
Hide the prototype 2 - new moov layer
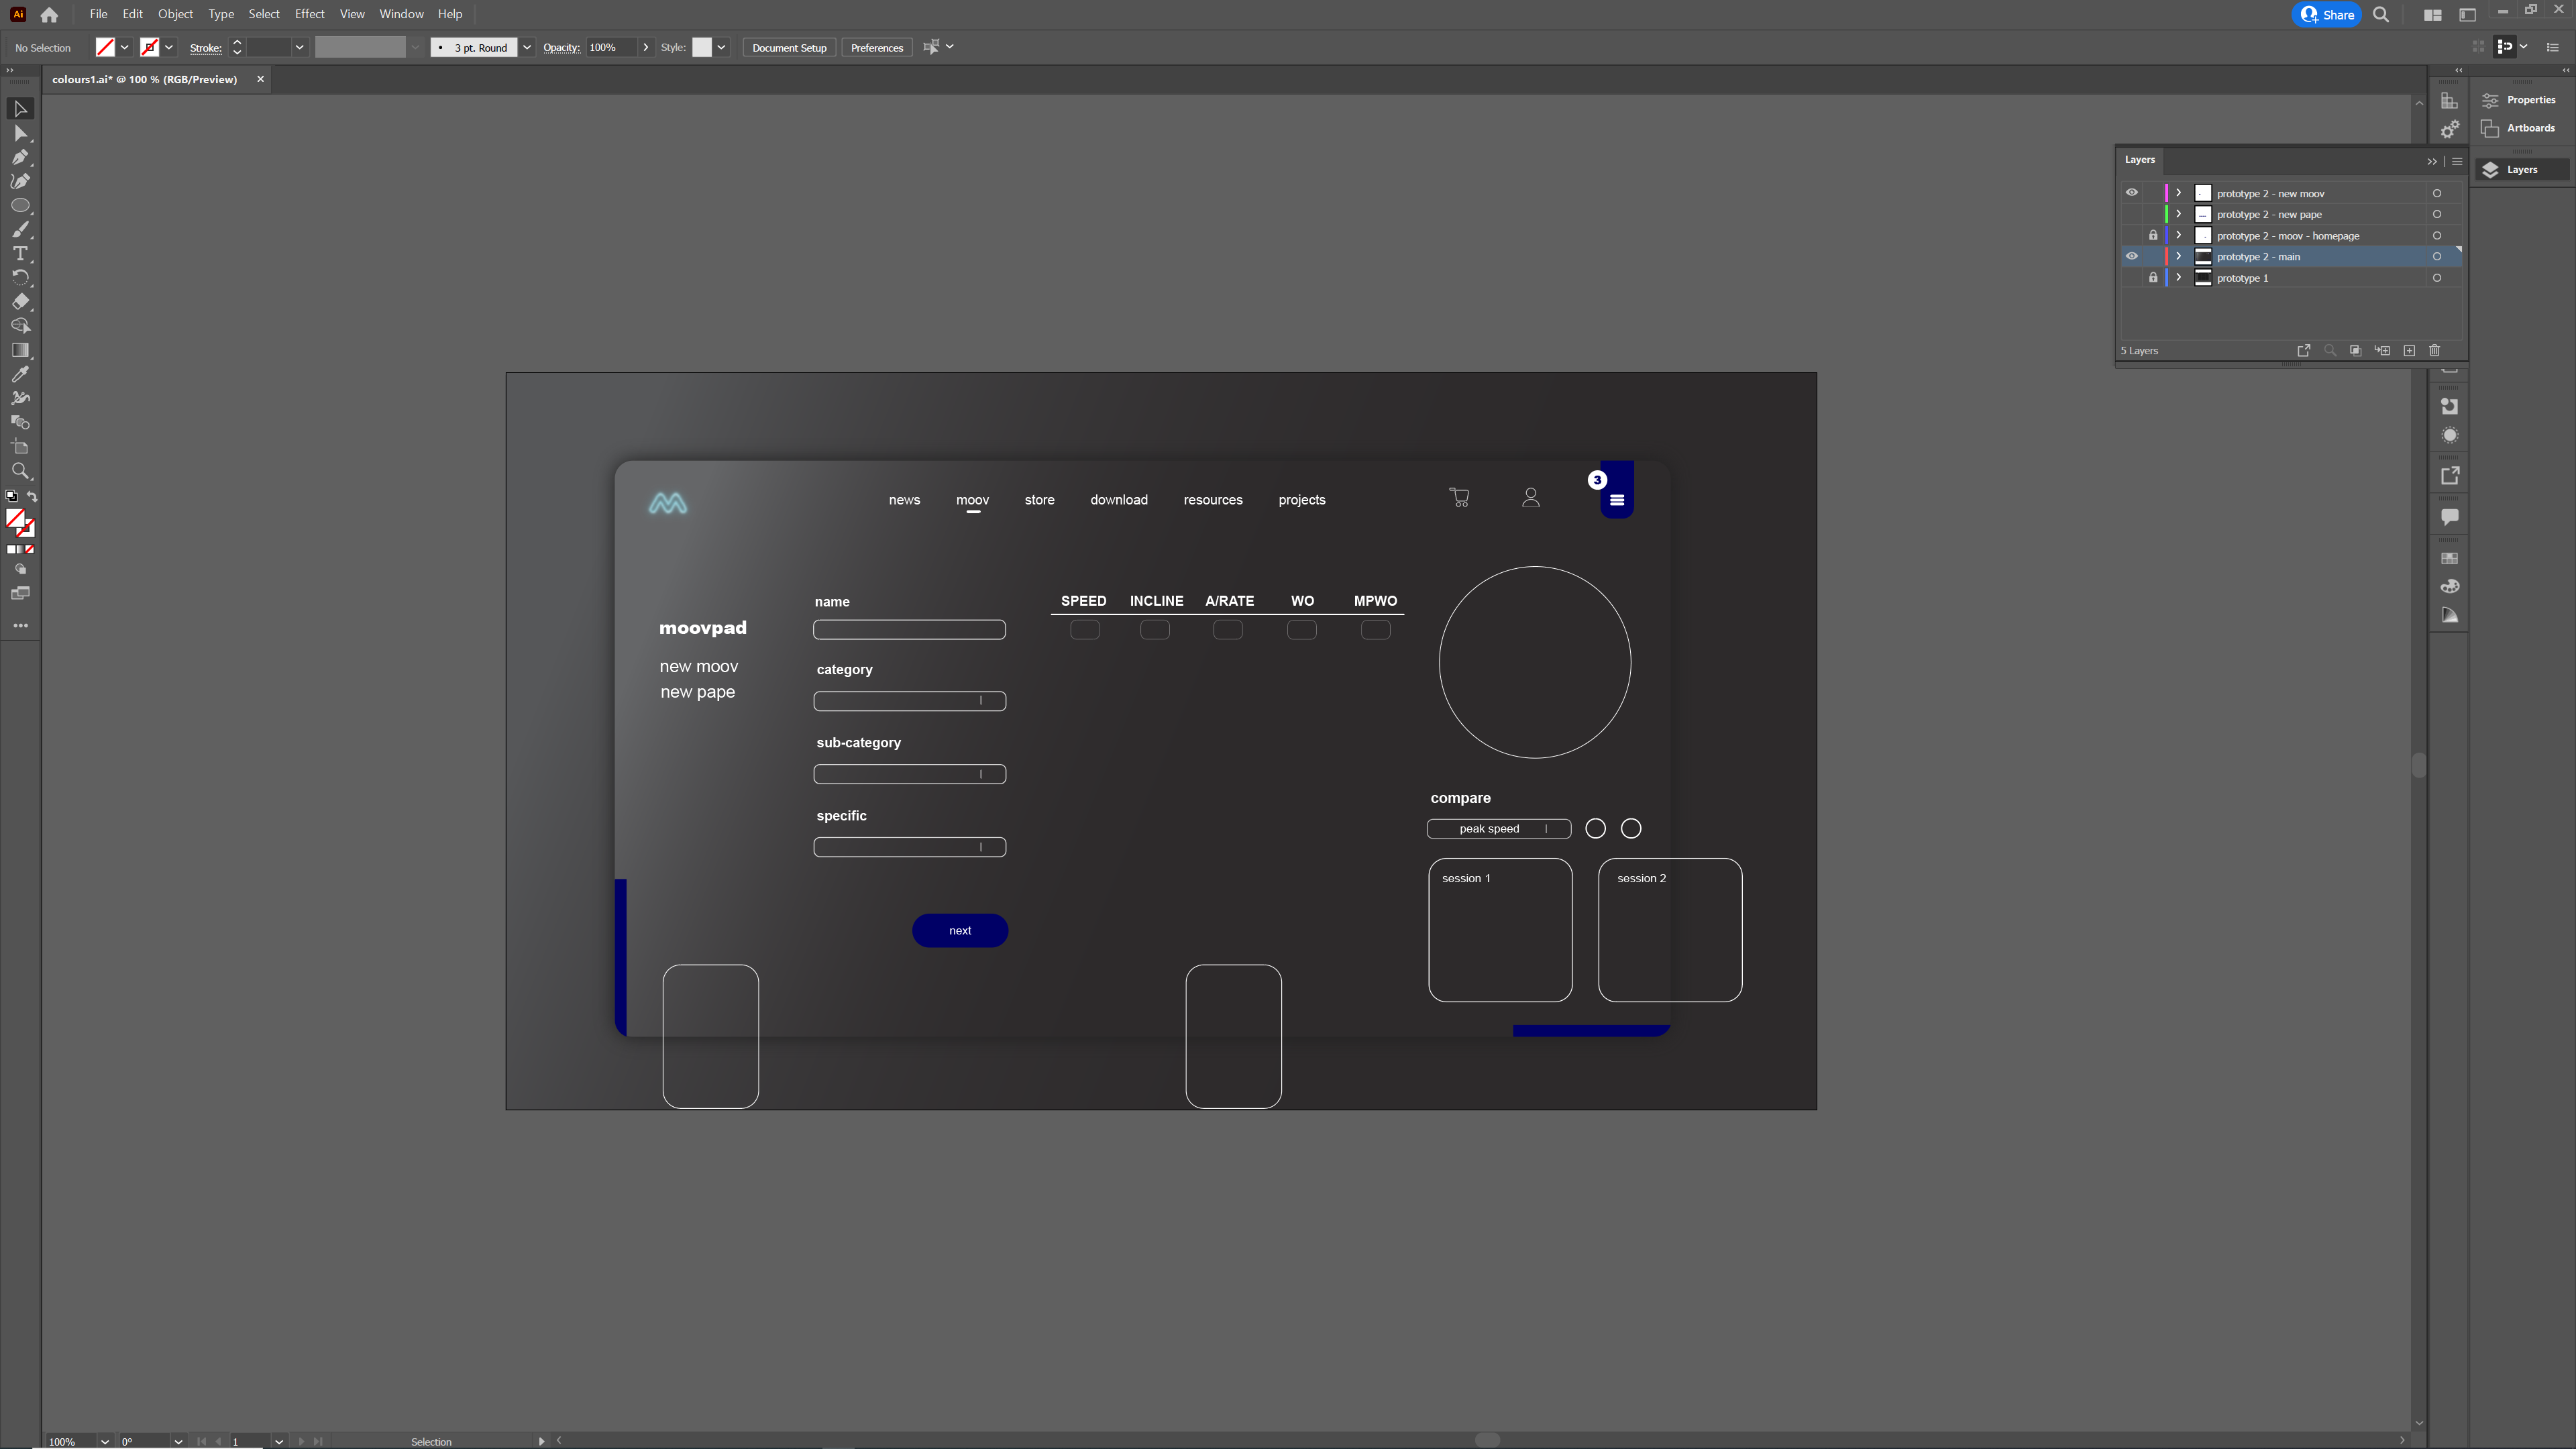(x=2131, y=193)
